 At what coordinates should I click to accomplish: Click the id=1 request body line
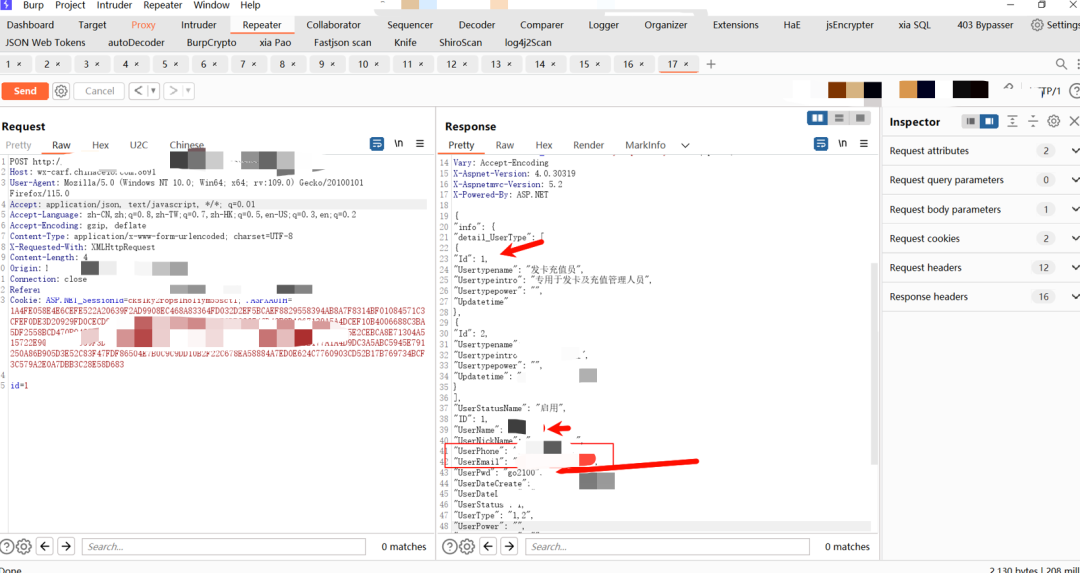click(x=19, y=386)
